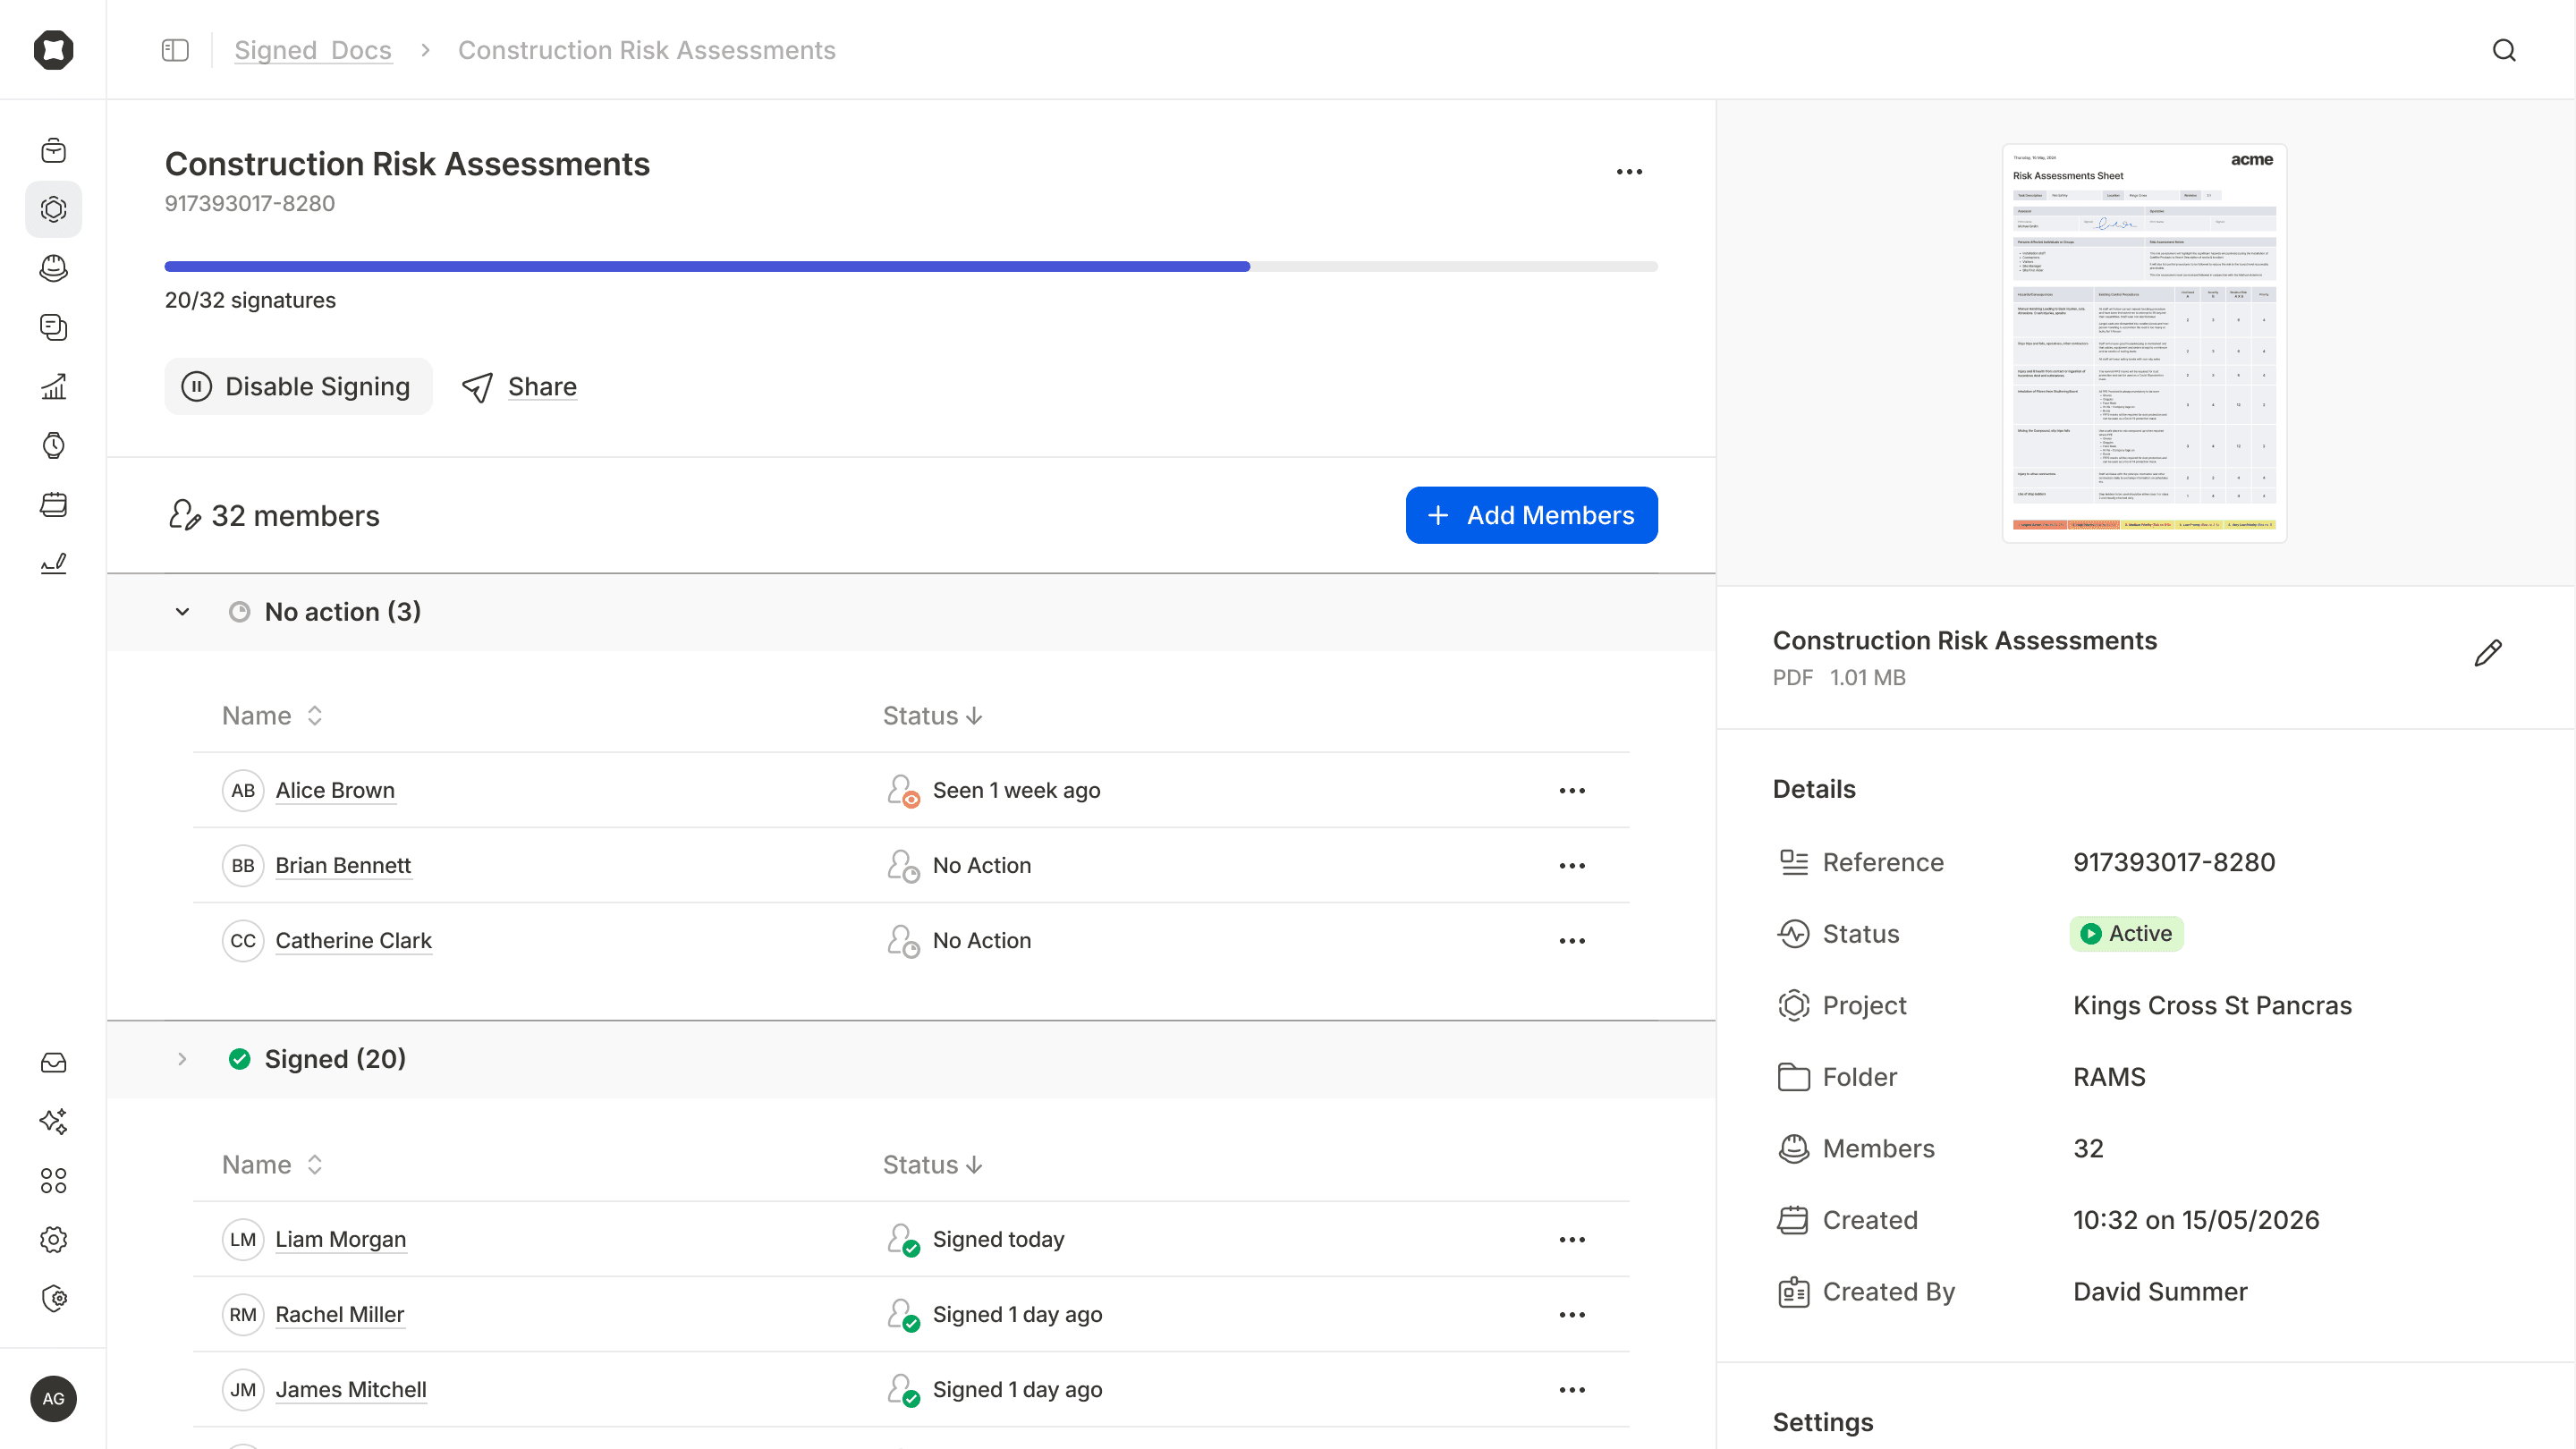Open Alice Brown row options menu

pyautogui.click(x=1572, y=790)
